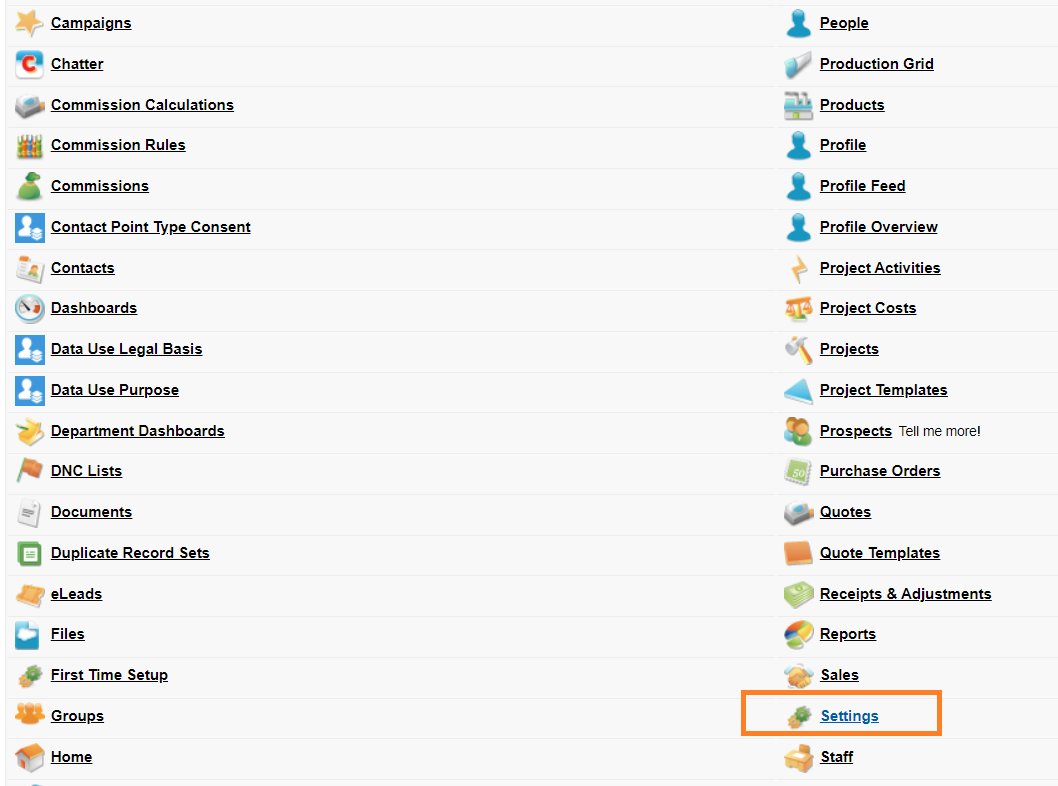Viewport: 1058px width, 786px height.
Task: Open Department Dashboards link
Action: click(138, 431)
